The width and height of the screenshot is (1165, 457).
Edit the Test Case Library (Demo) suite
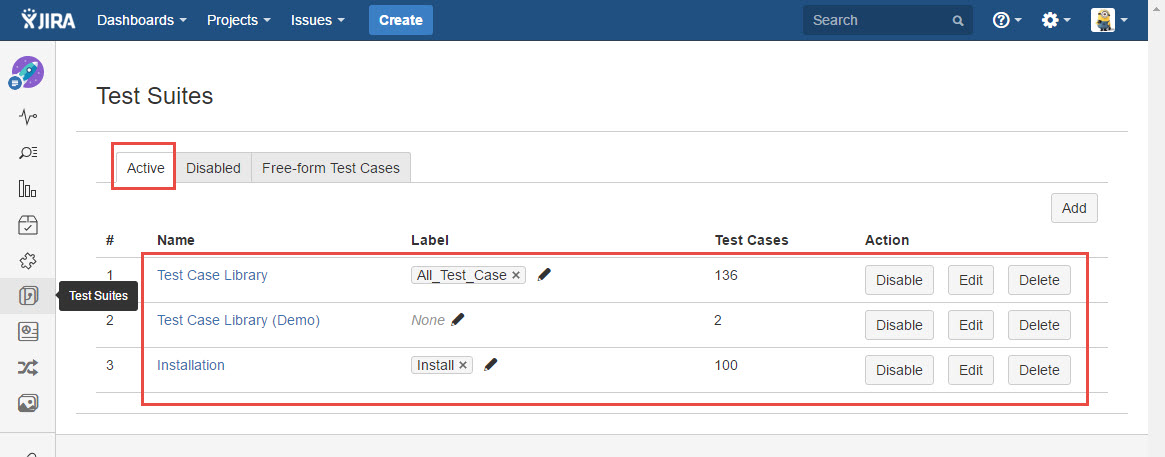pyautogui.click(x=970, y=325)
